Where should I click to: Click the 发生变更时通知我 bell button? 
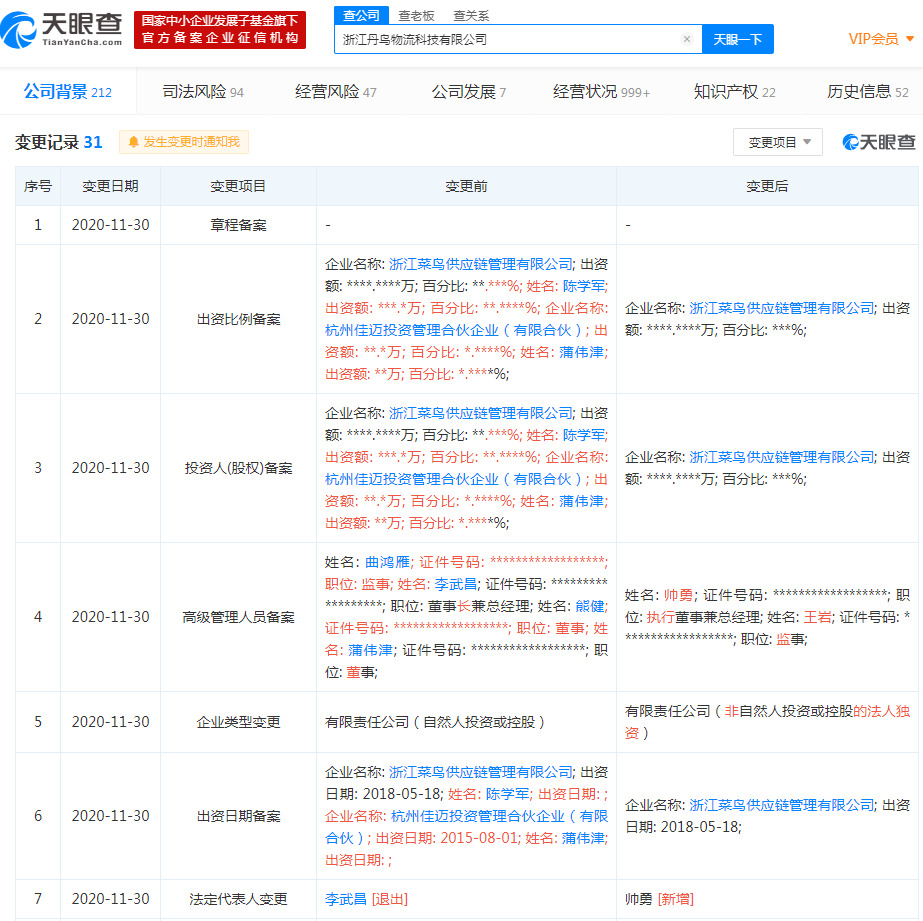[x=184, y=142]
